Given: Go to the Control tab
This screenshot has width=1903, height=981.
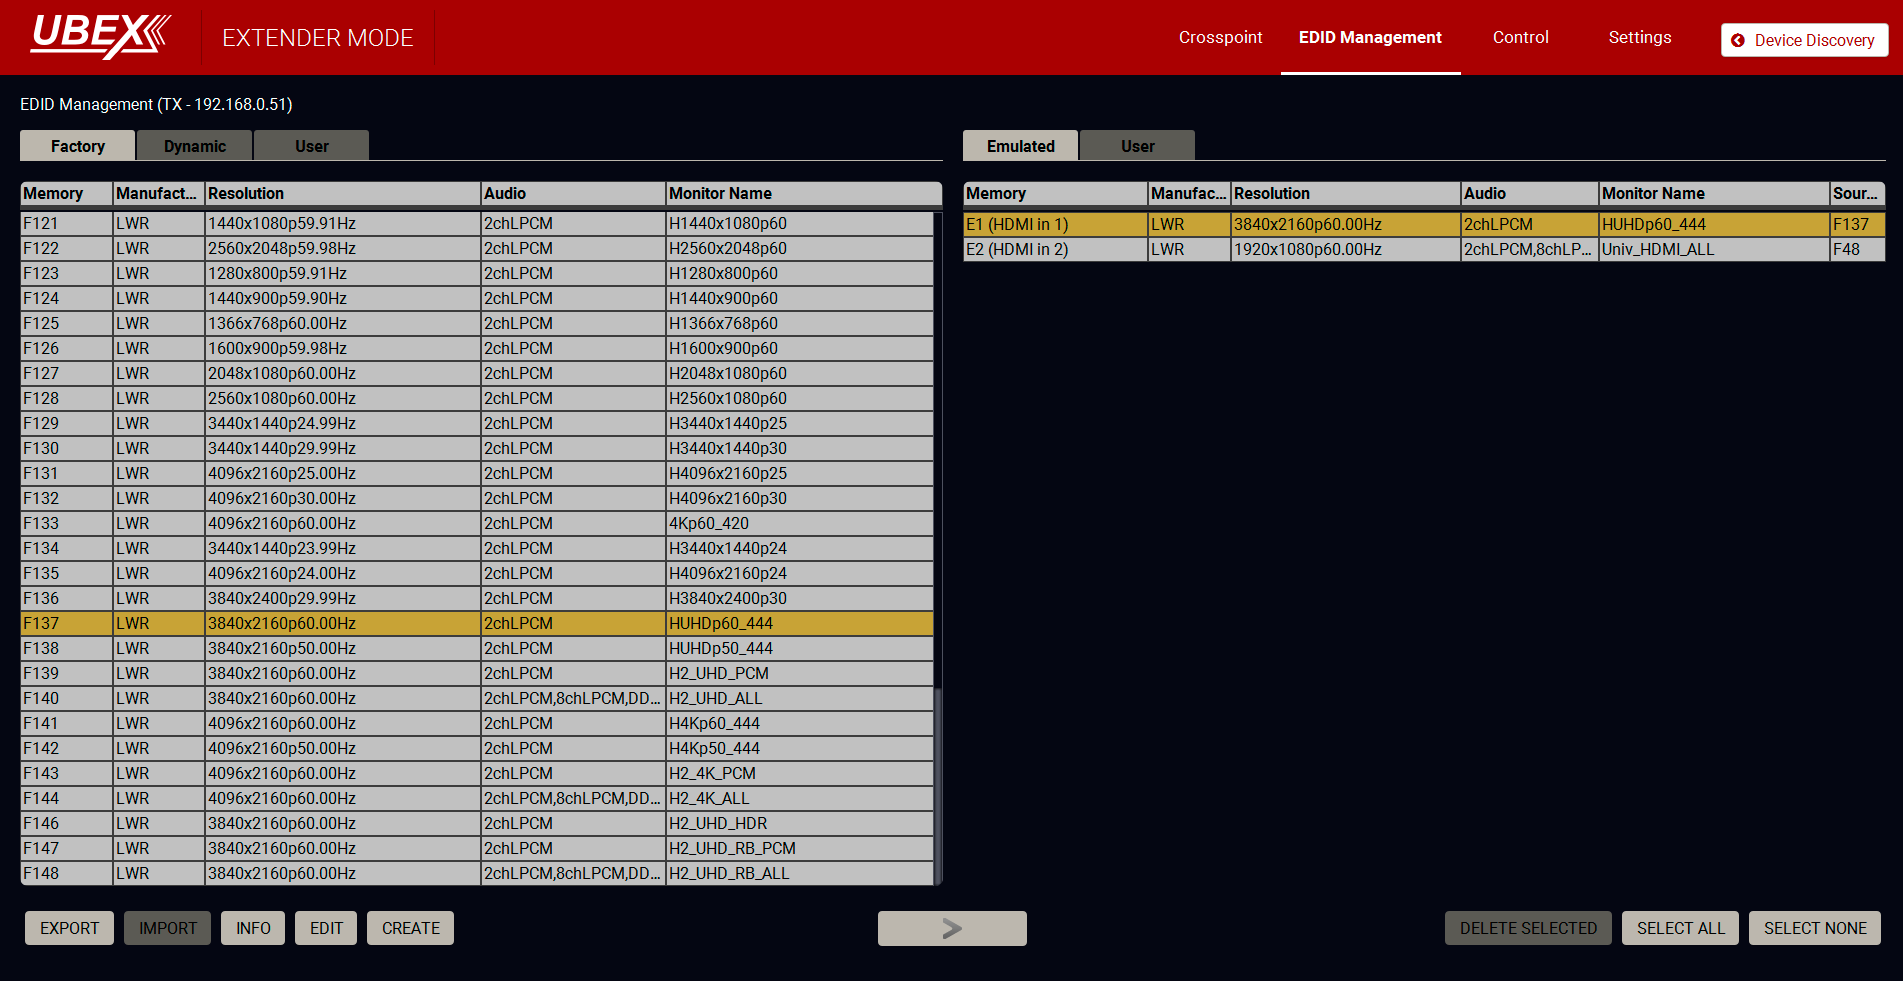Looking at the screenshot, I should [x=1520, y=38].
